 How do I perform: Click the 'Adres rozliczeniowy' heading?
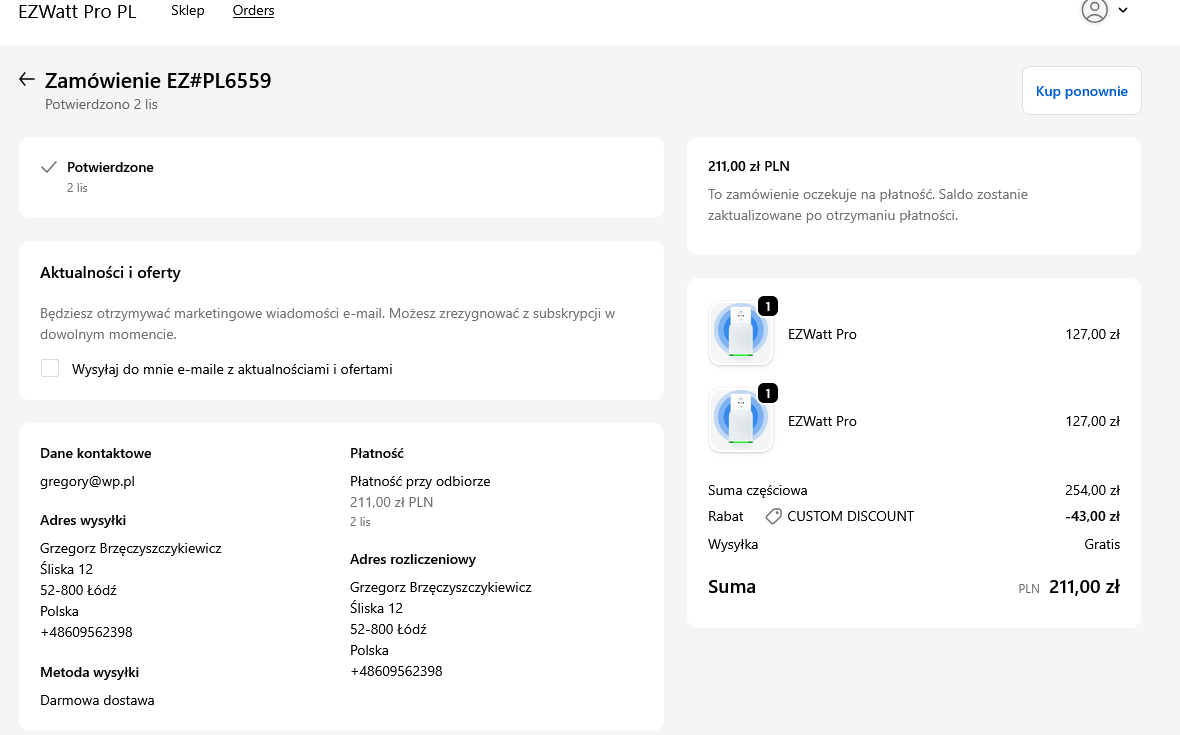pyautogui.click(x=413, y=560)
